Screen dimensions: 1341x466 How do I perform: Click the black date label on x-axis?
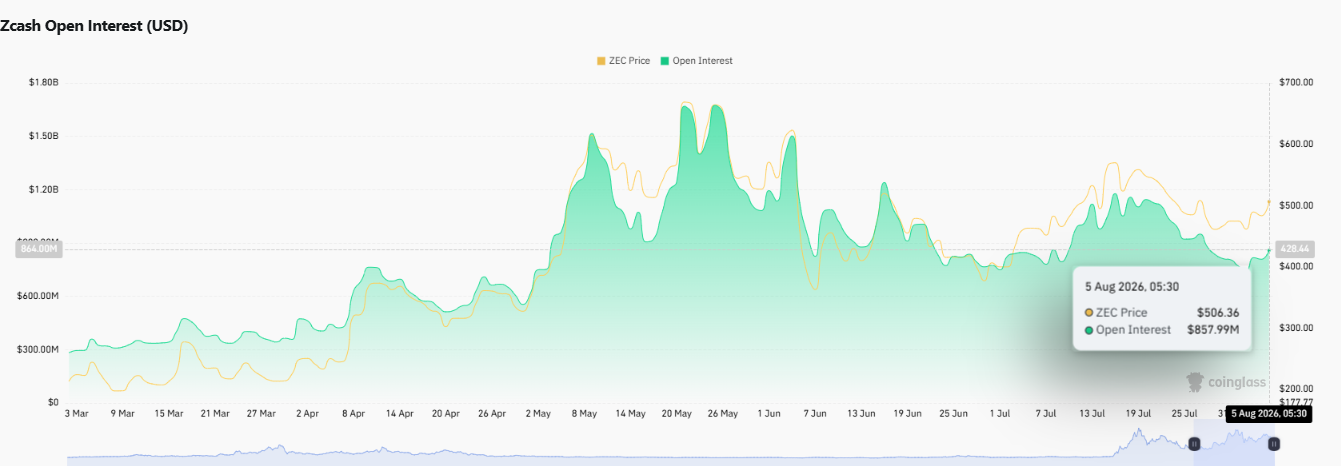1267,413
